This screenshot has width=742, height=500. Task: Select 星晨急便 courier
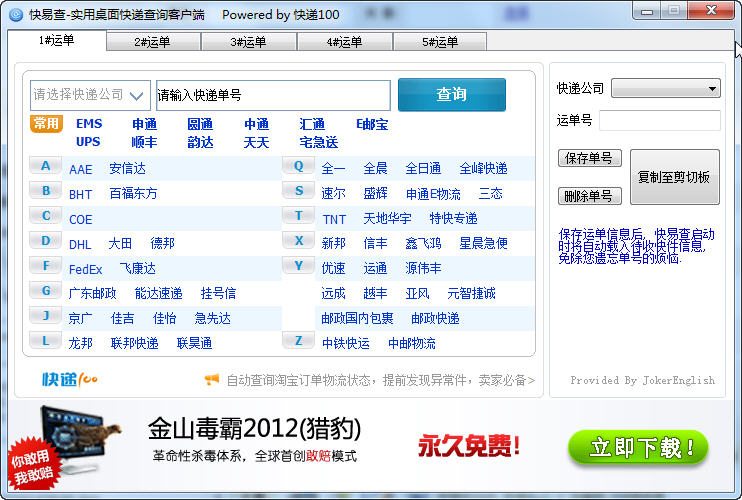(x=483, y=243)
